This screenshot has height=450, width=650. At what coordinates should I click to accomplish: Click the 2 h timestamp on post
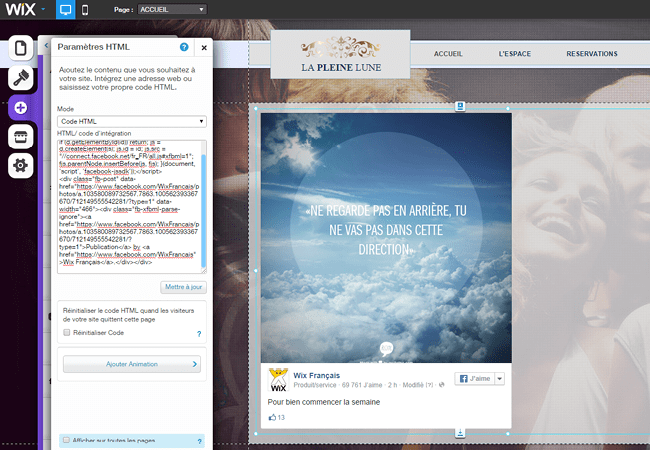[x=392, y=385]
